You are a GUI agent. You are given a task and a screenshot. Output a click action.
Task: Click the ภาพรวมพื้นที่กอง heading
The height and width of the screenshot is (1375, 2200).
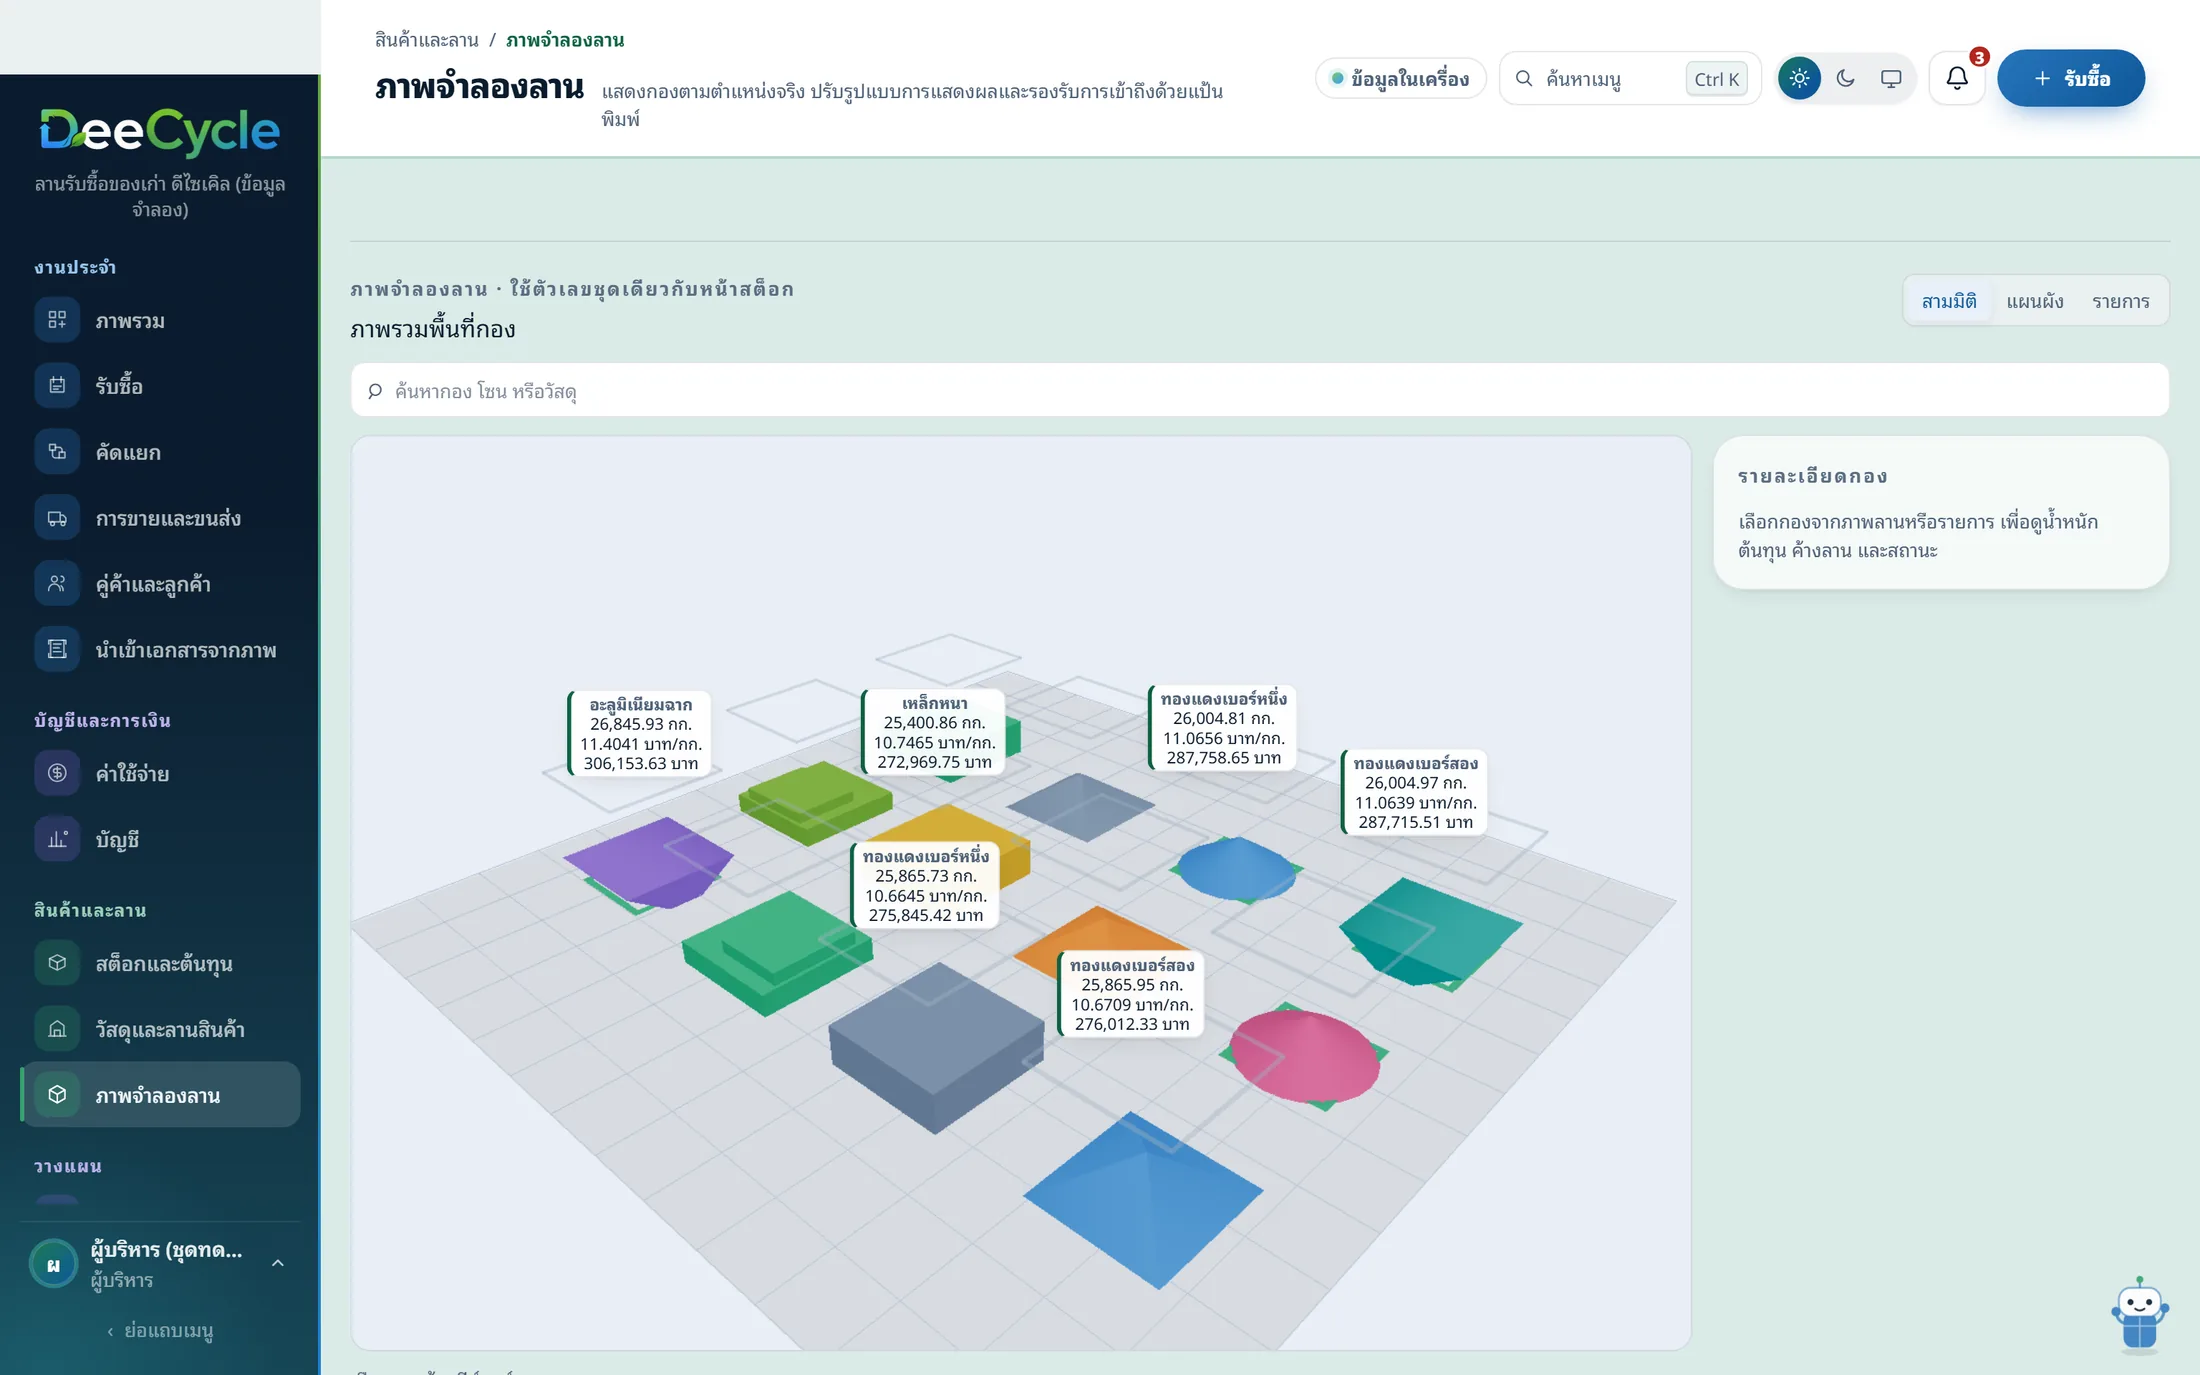(x=433, y=329)
